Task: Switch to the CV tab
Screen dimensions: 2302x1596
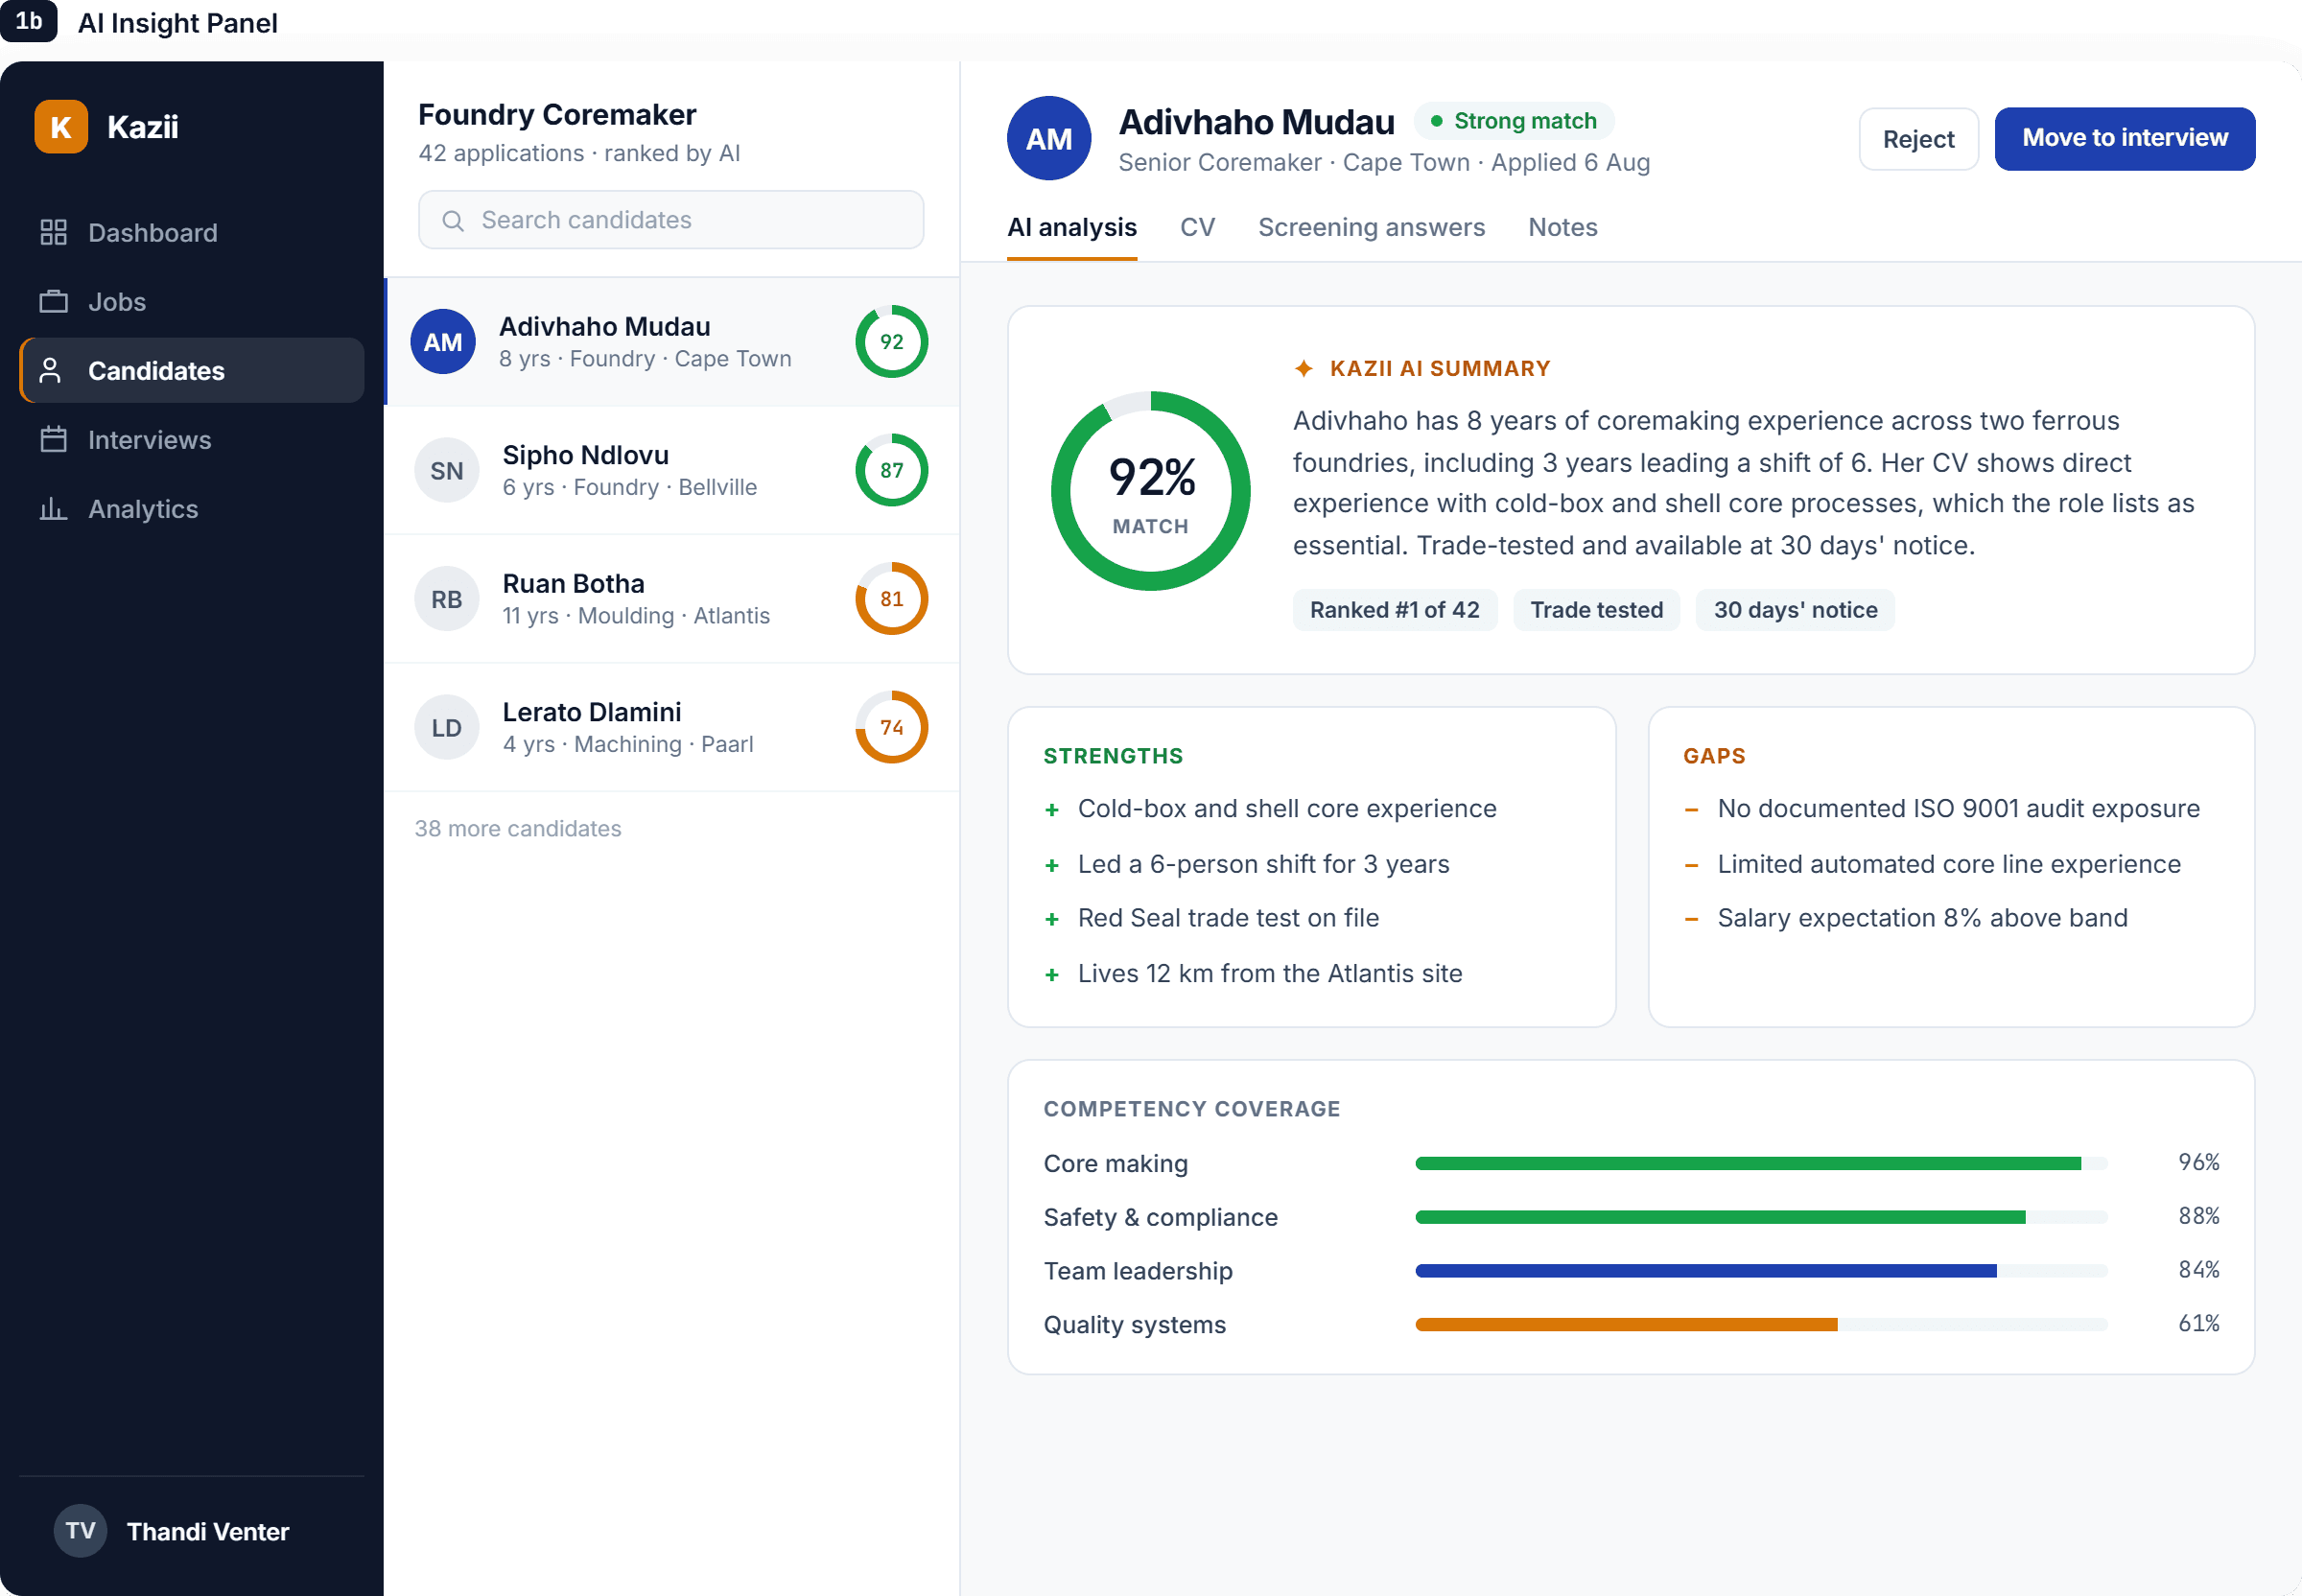Action: pyautogui.click(x=1197, y=227)
